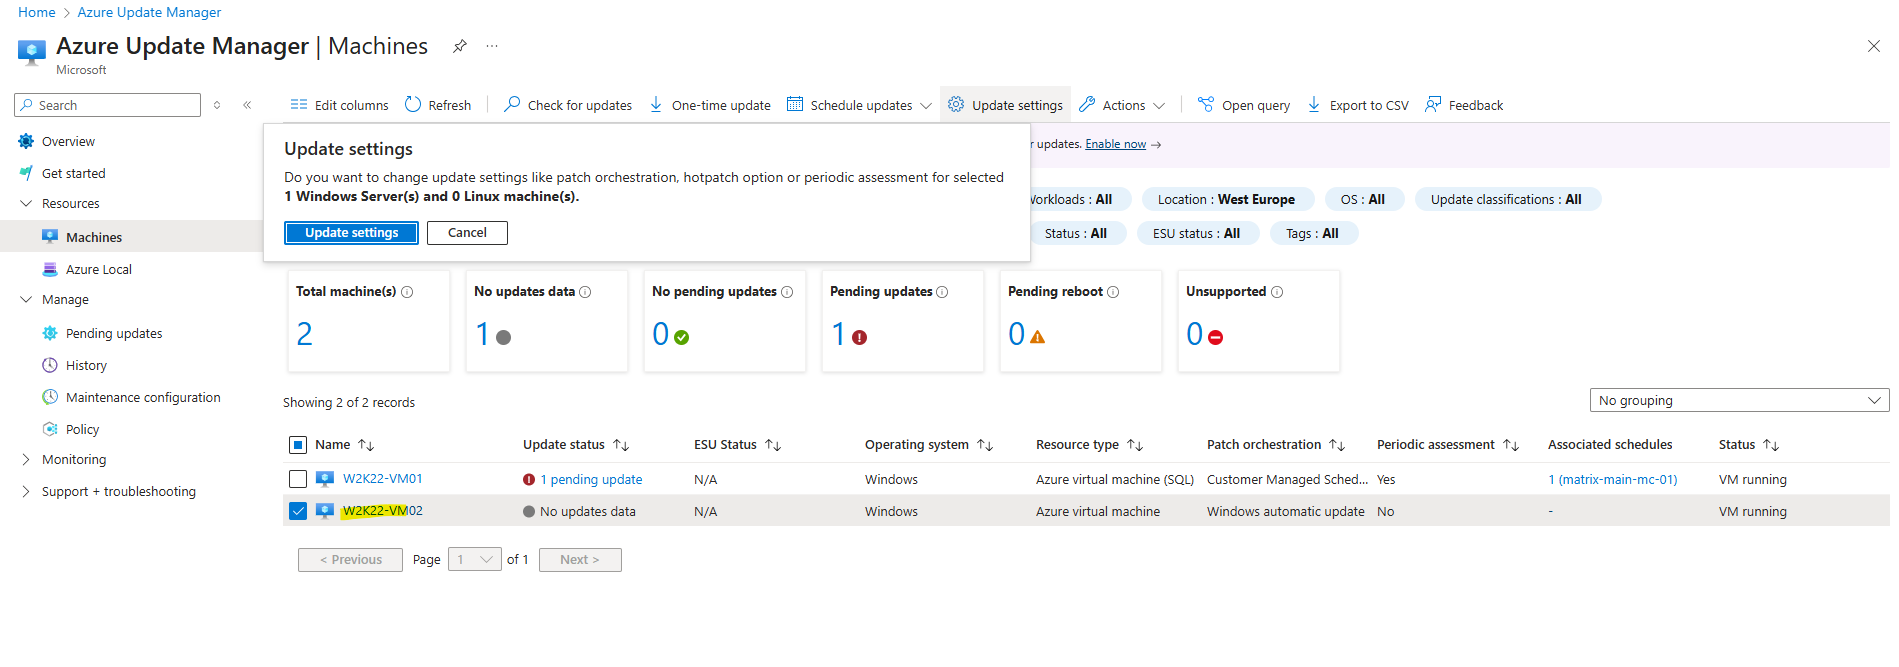Click Check for updates
Viewport: 1899px width, 667px height.
568,105
